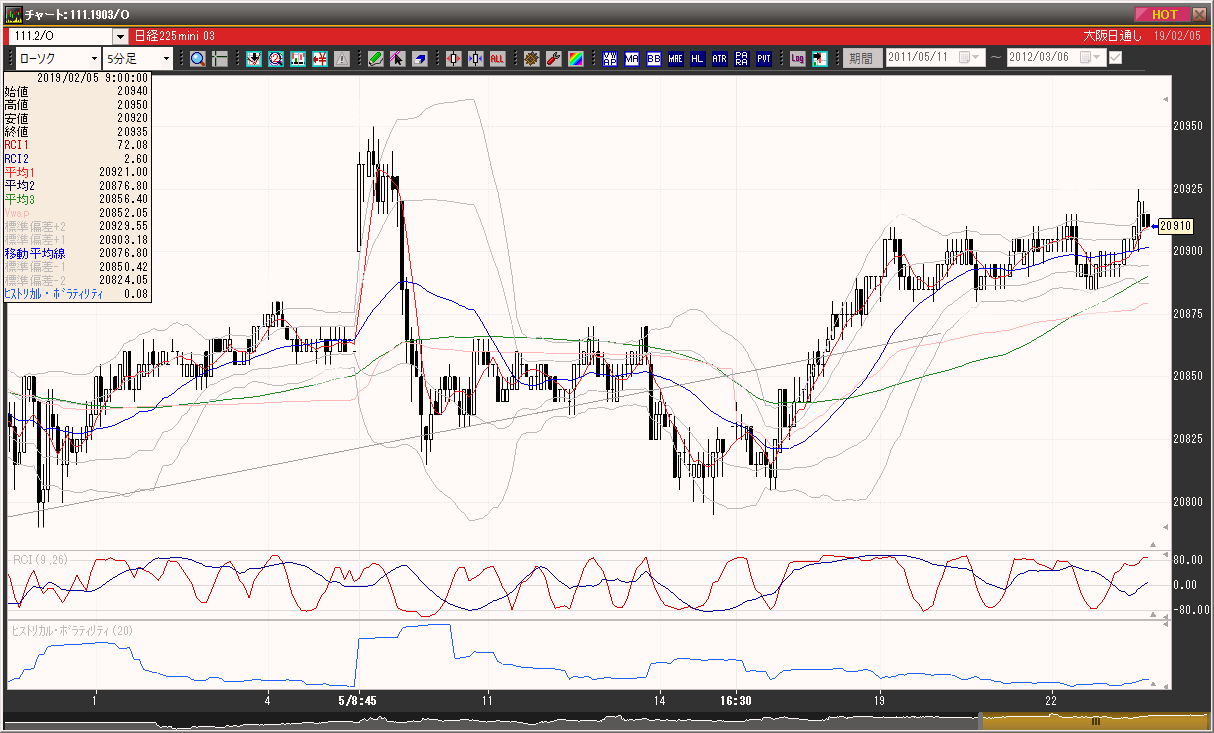Open the wrench settings icon
The image size is (1214, 733).
click(553, 58)
